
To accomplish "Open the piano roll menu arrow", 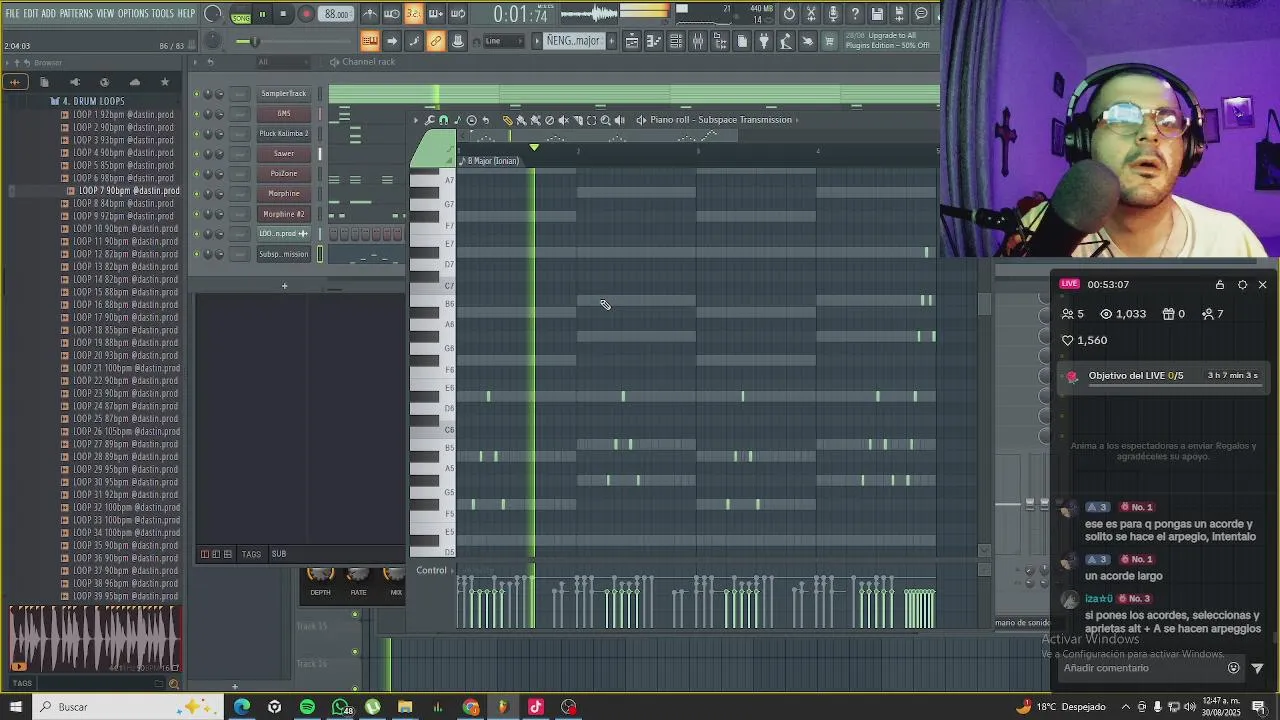I will 416,120.
